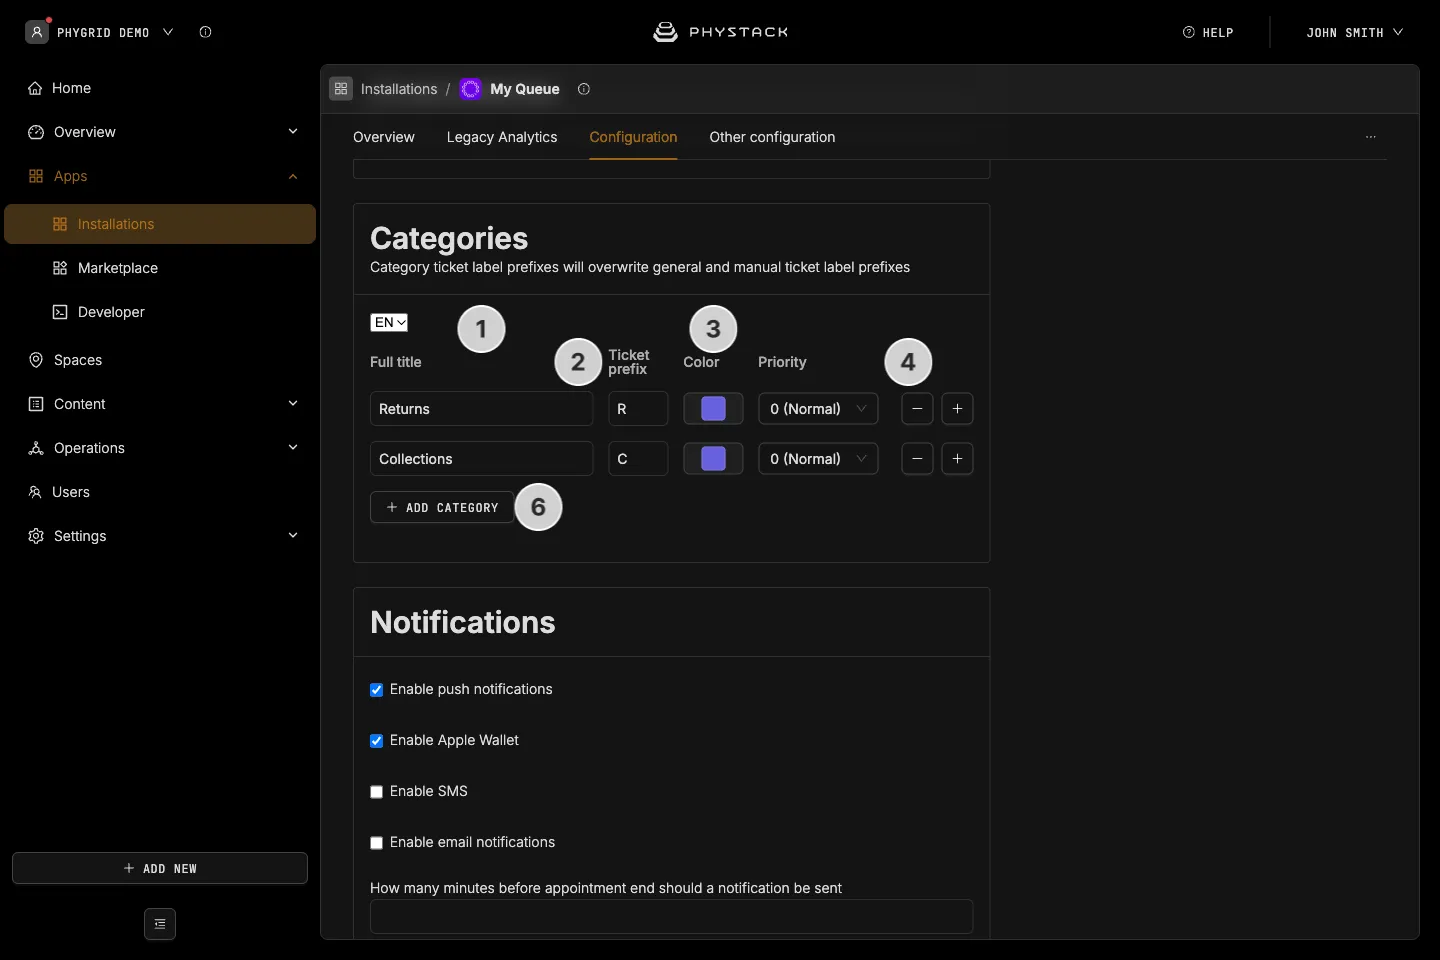
Task: Disable push notifications checkbox
Action: (377, 690)
